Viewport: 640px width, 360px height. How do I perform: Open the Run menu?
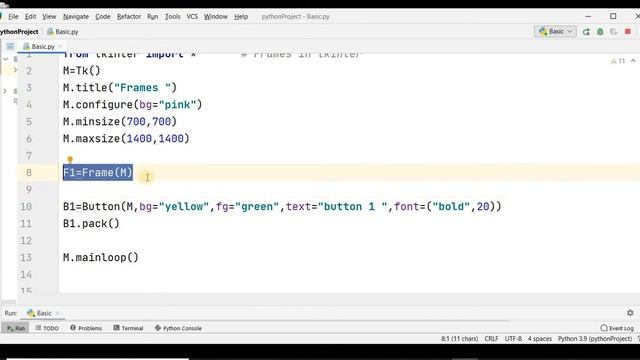152,16
